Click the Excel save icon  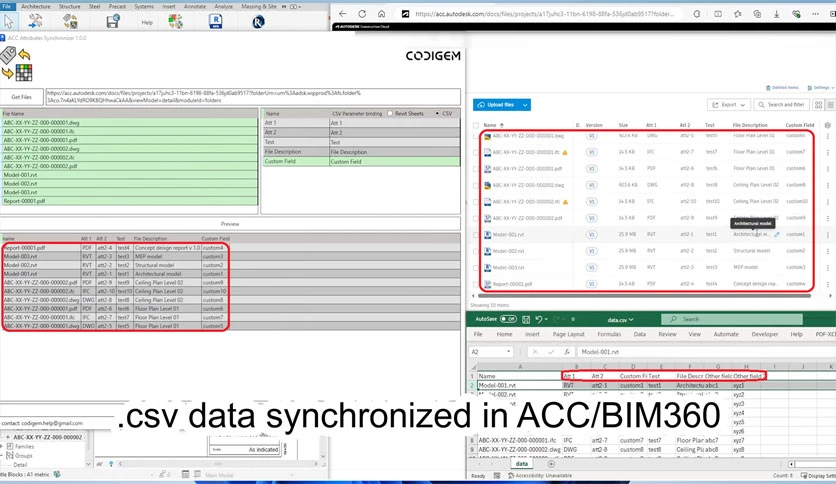coord(526,319)
